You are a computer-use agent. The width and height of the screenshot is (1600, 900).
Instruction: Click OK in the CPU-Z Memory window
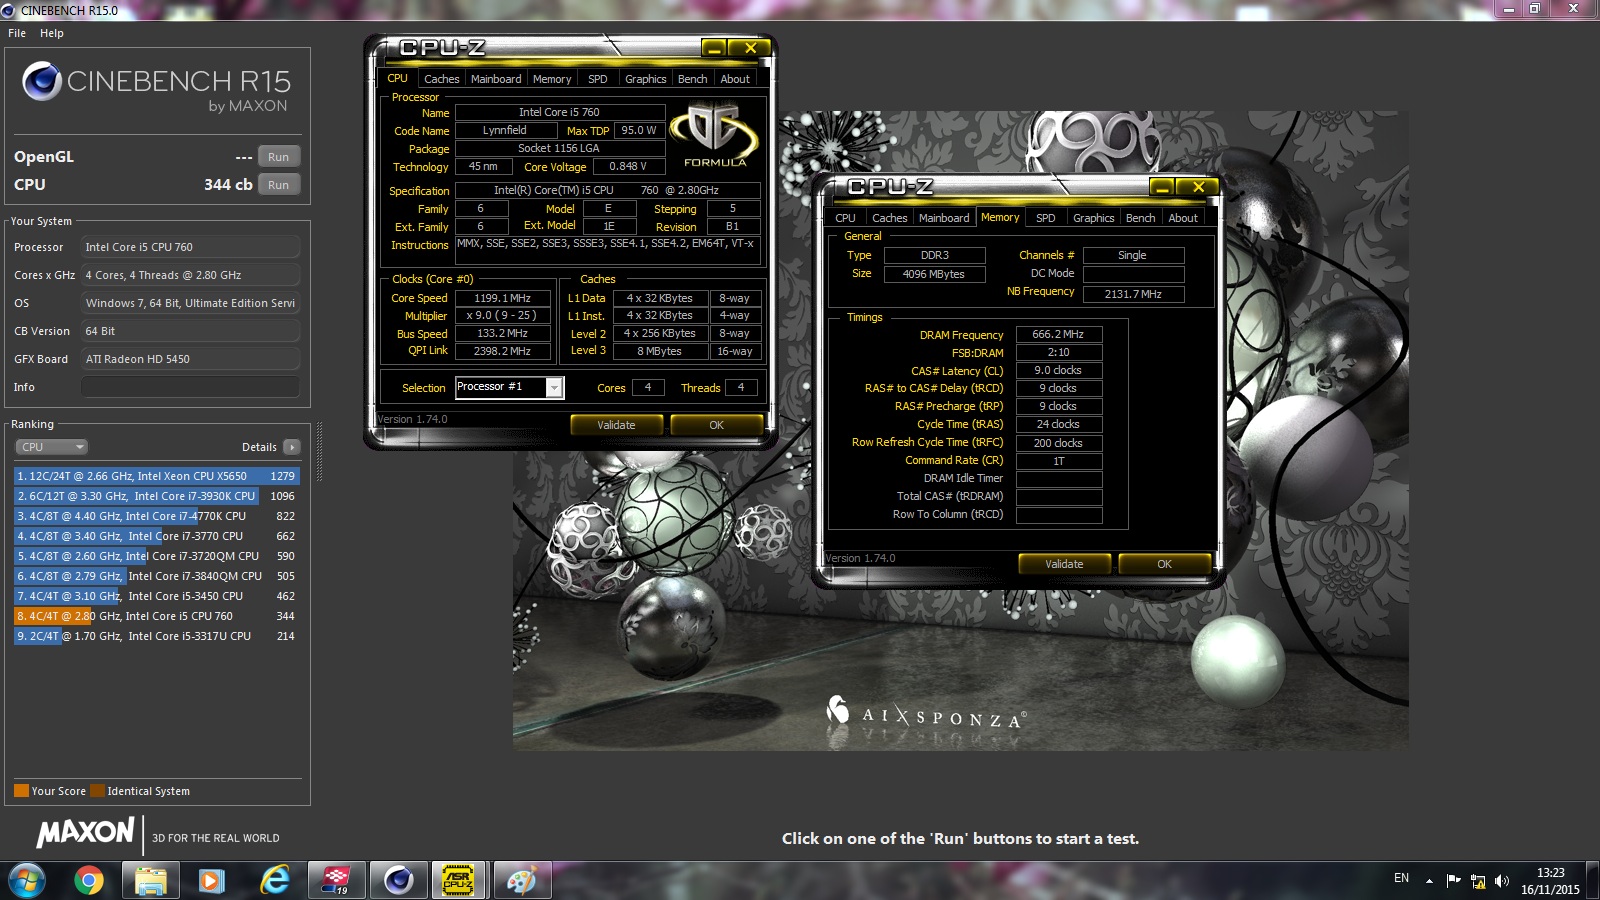tap(1165, 564)
